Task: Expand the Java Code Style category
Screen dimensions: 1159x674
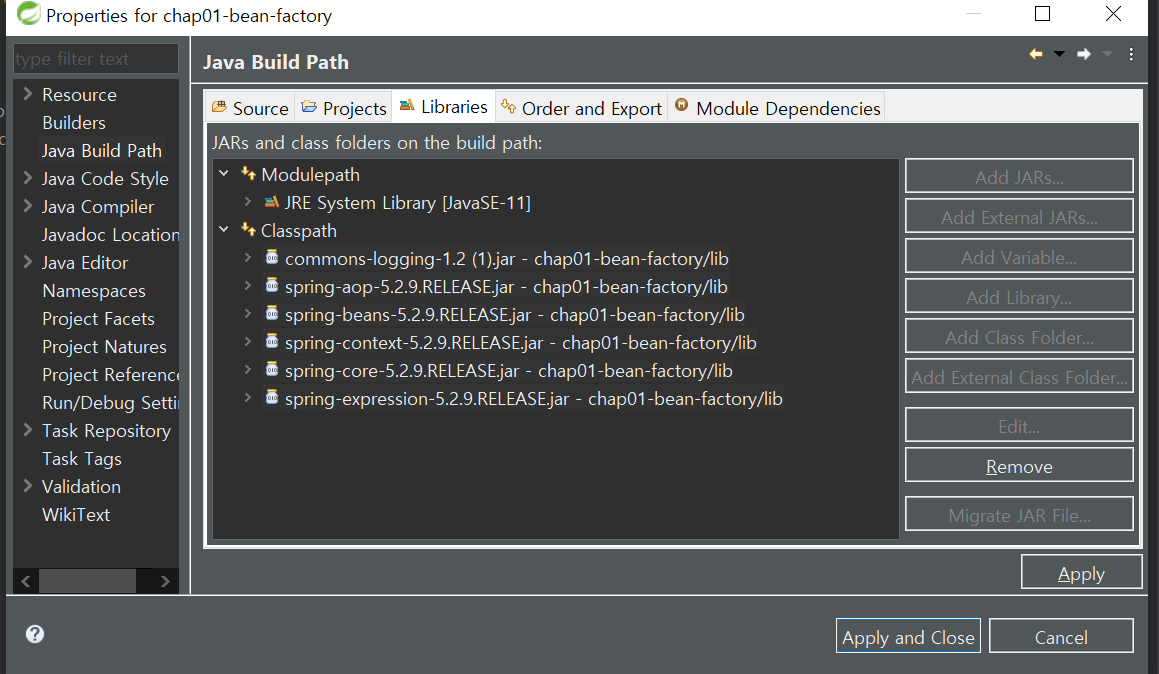Action: coord(28,178)
